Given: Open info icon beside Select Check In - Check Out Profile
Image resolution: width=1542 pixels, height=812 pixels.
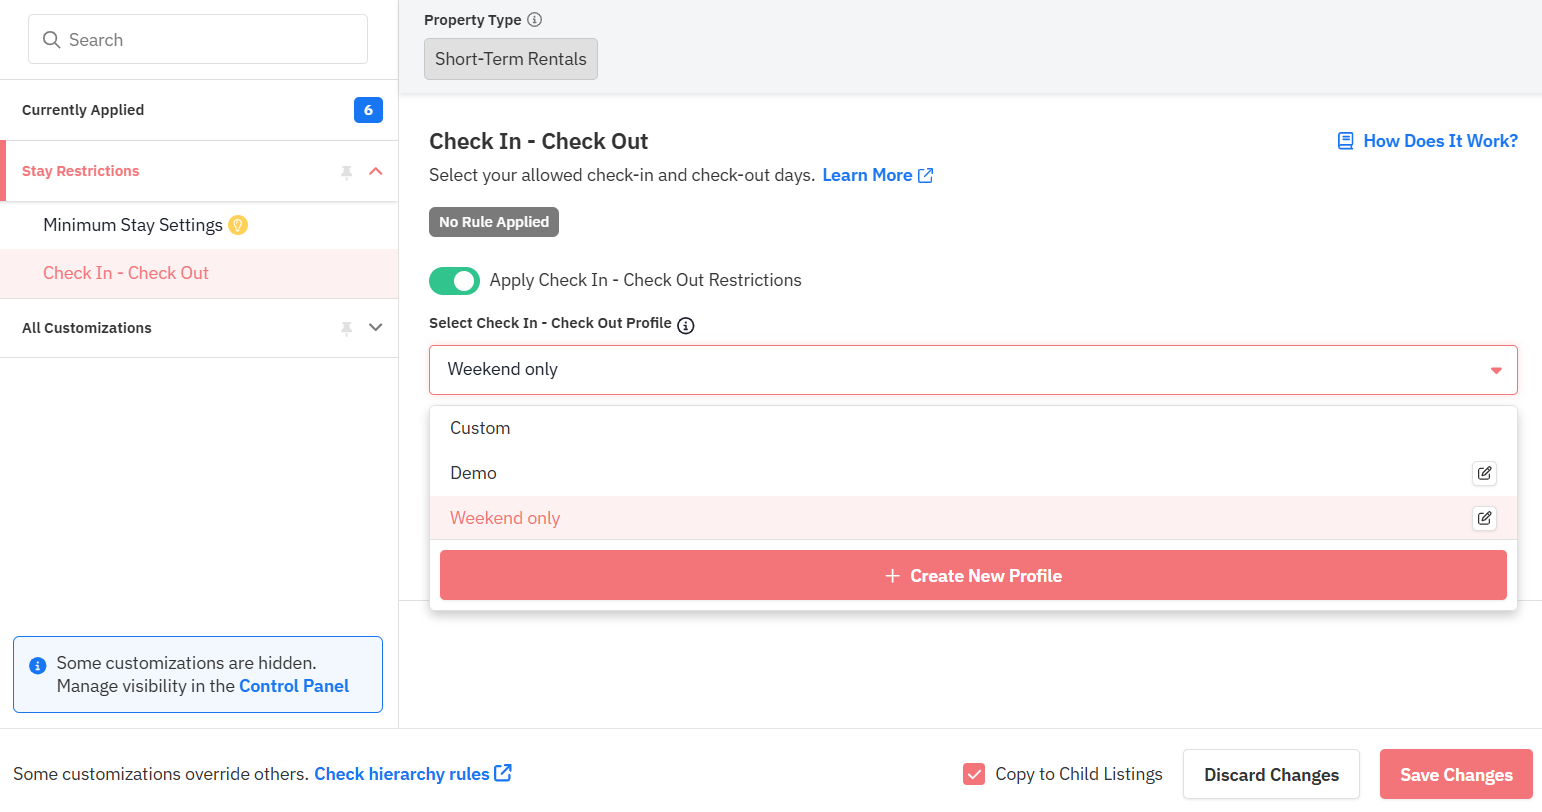Looking at the screenshot, I should click(686, 325).
